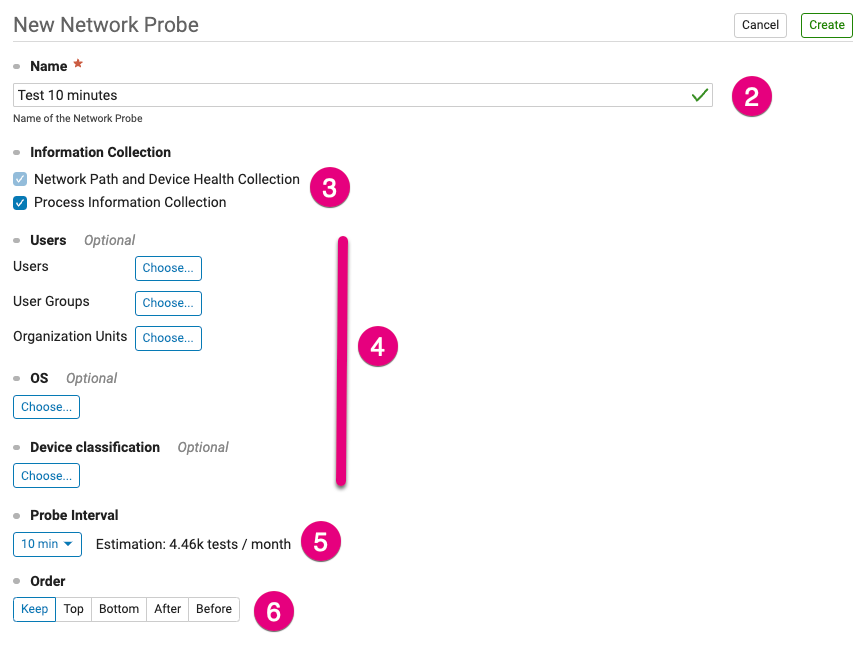The width and height of the screenshot is (865, 647).
Task: Open the Choose selector for Organization Units
Action: pyautogui.click(x=168, y=338)
